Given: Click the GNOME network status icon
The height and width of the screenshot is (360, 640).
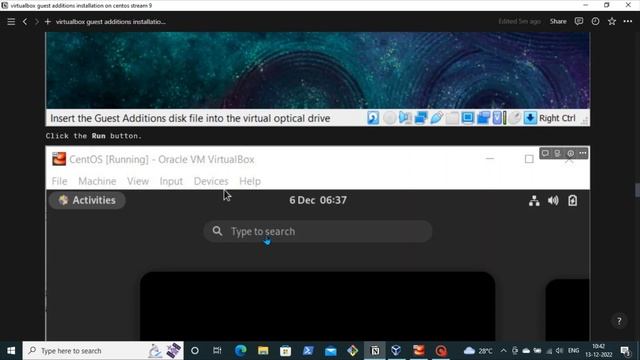Looking at the screenshot, I should (534, 200).
